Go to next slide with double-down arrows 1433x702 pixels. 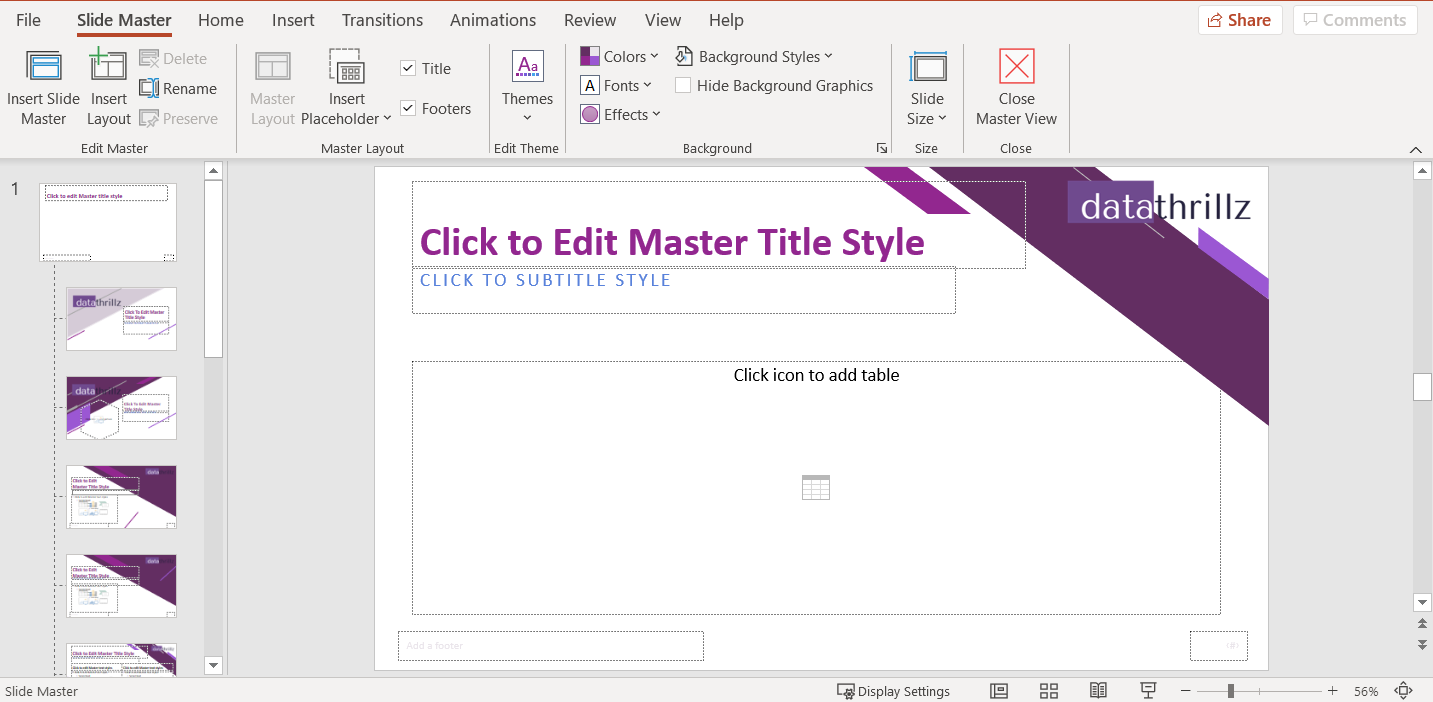pyautogui.click(x=1422, y=645)
